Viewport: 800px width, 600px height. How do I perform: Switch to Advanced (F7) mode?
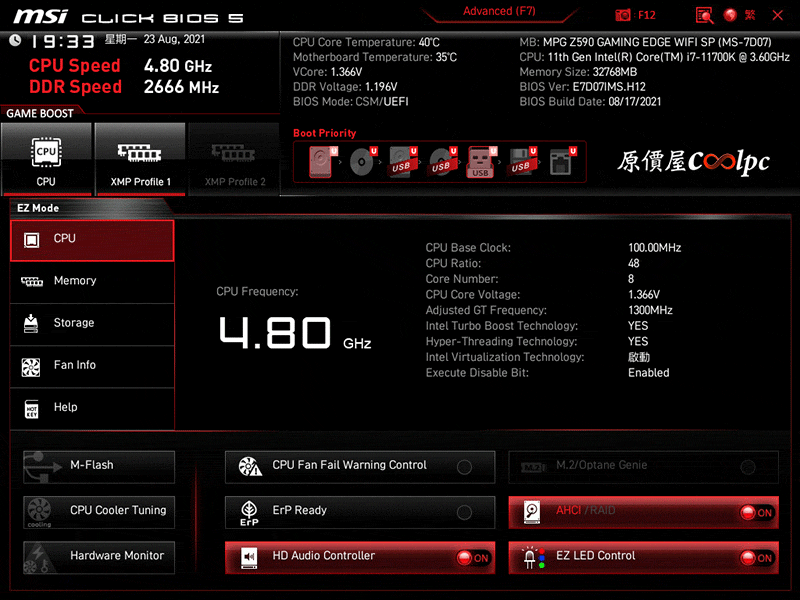[501, 12]
